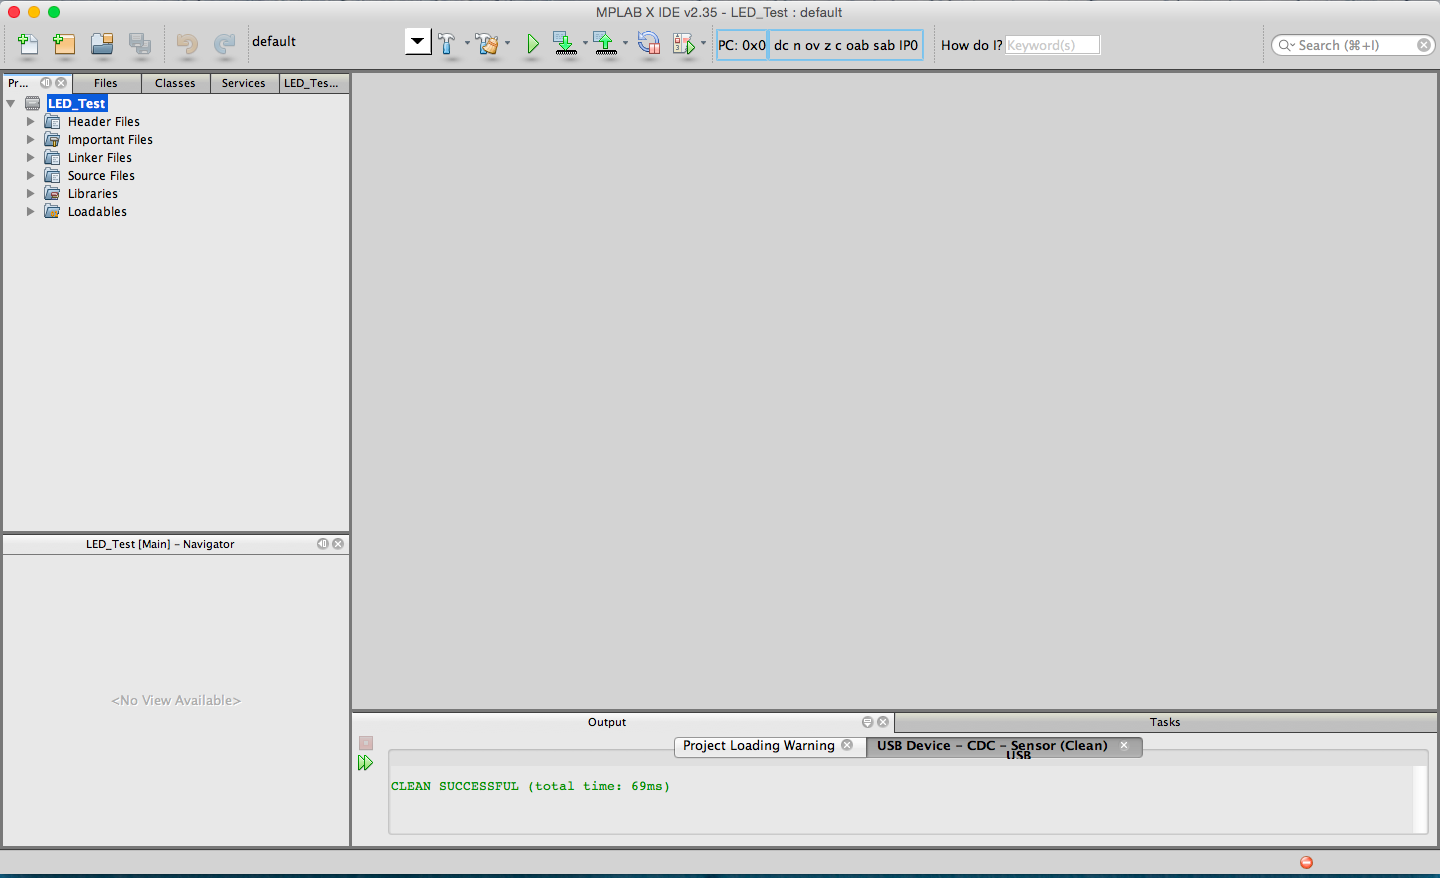The width and height of the screenshot is (1440, 878).
Task: Open the project configuration dropdown
Action: coord(418,42)
